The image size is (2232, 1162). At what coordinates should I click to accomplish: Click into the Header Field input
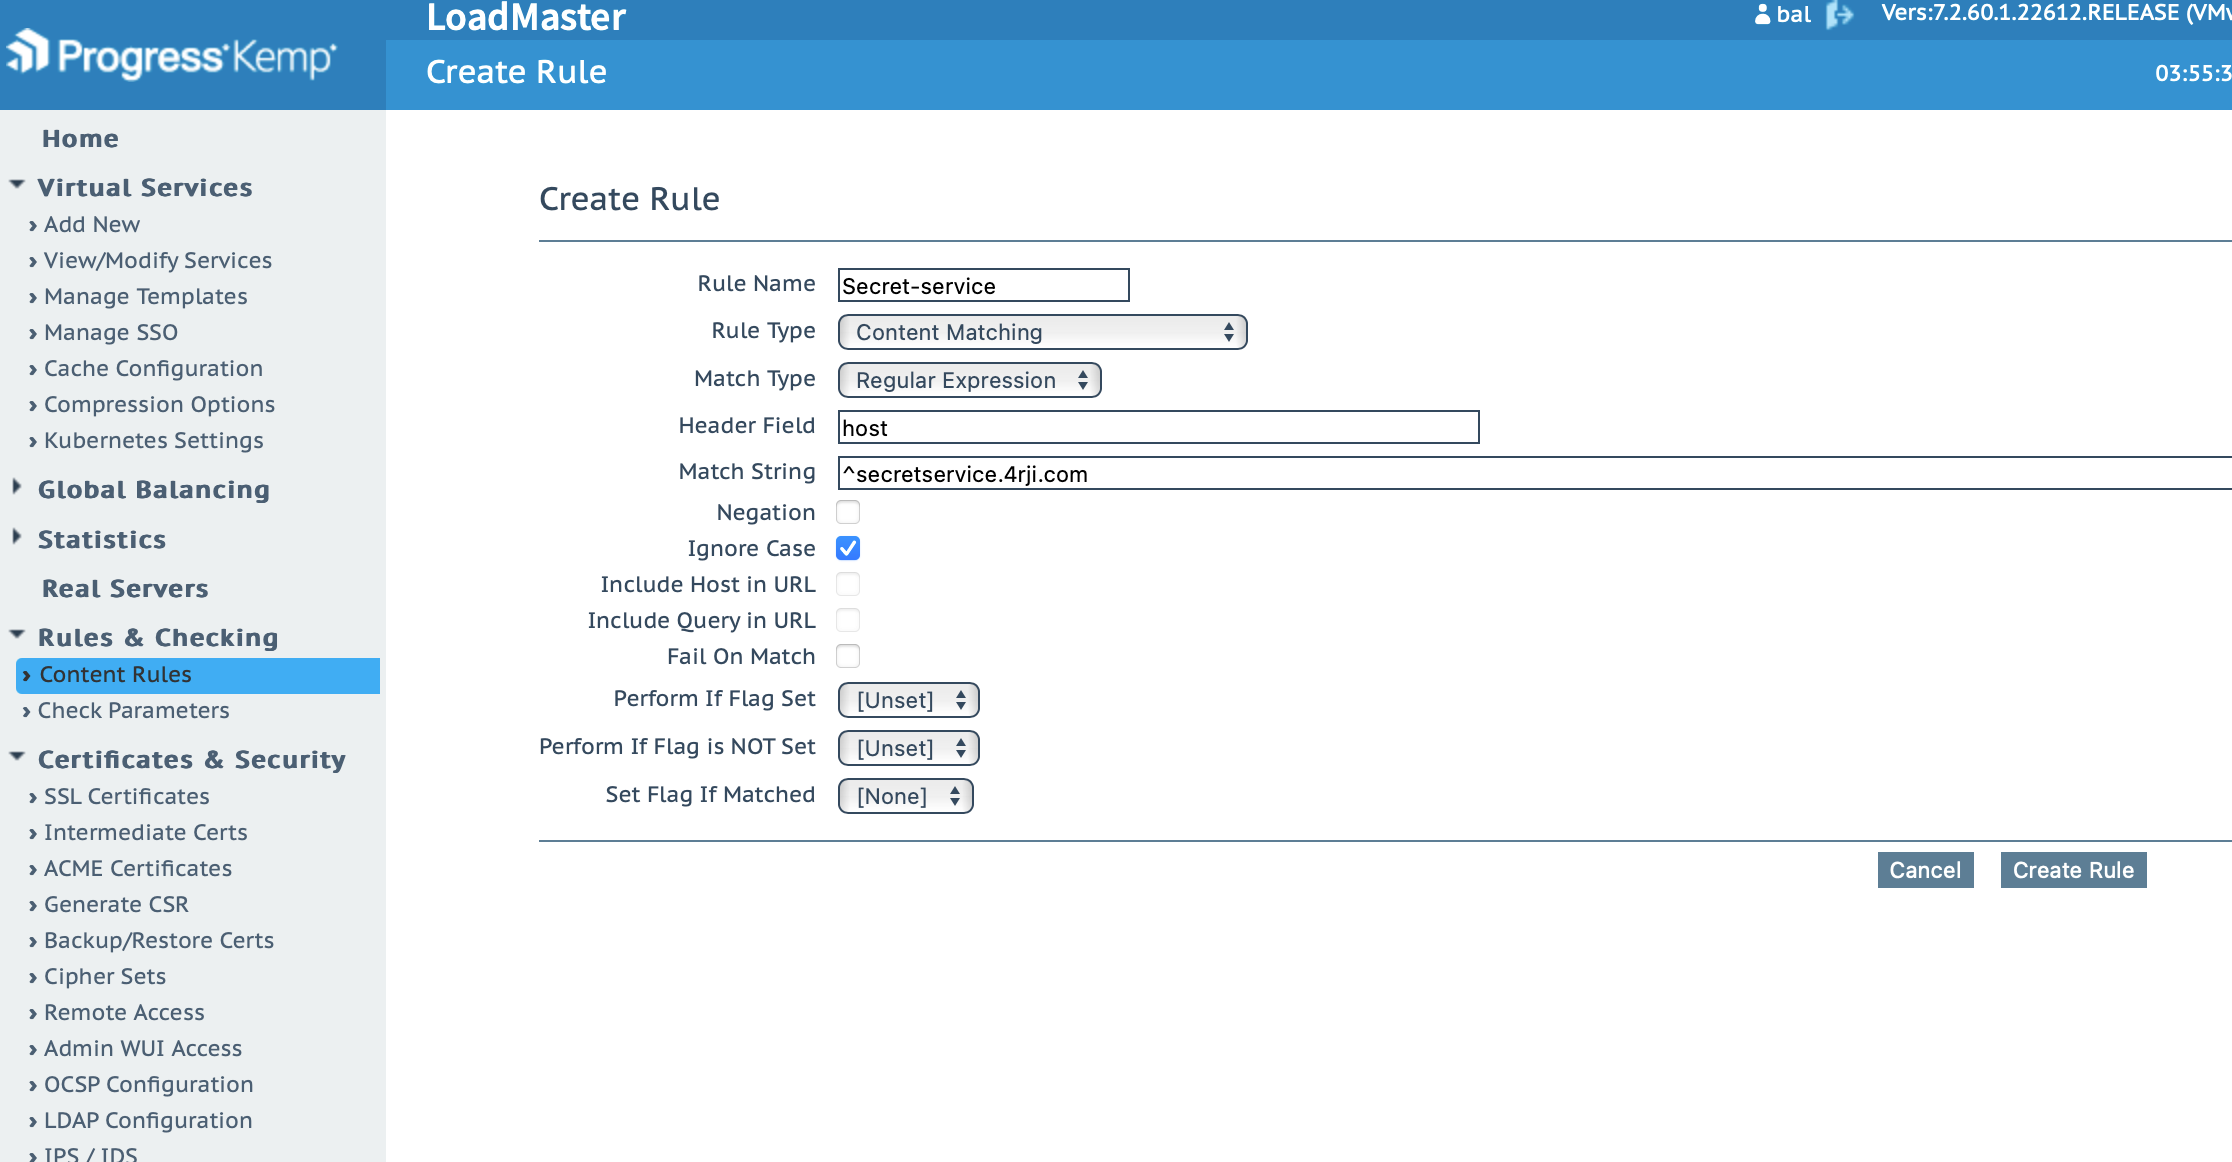(1158, 428)
